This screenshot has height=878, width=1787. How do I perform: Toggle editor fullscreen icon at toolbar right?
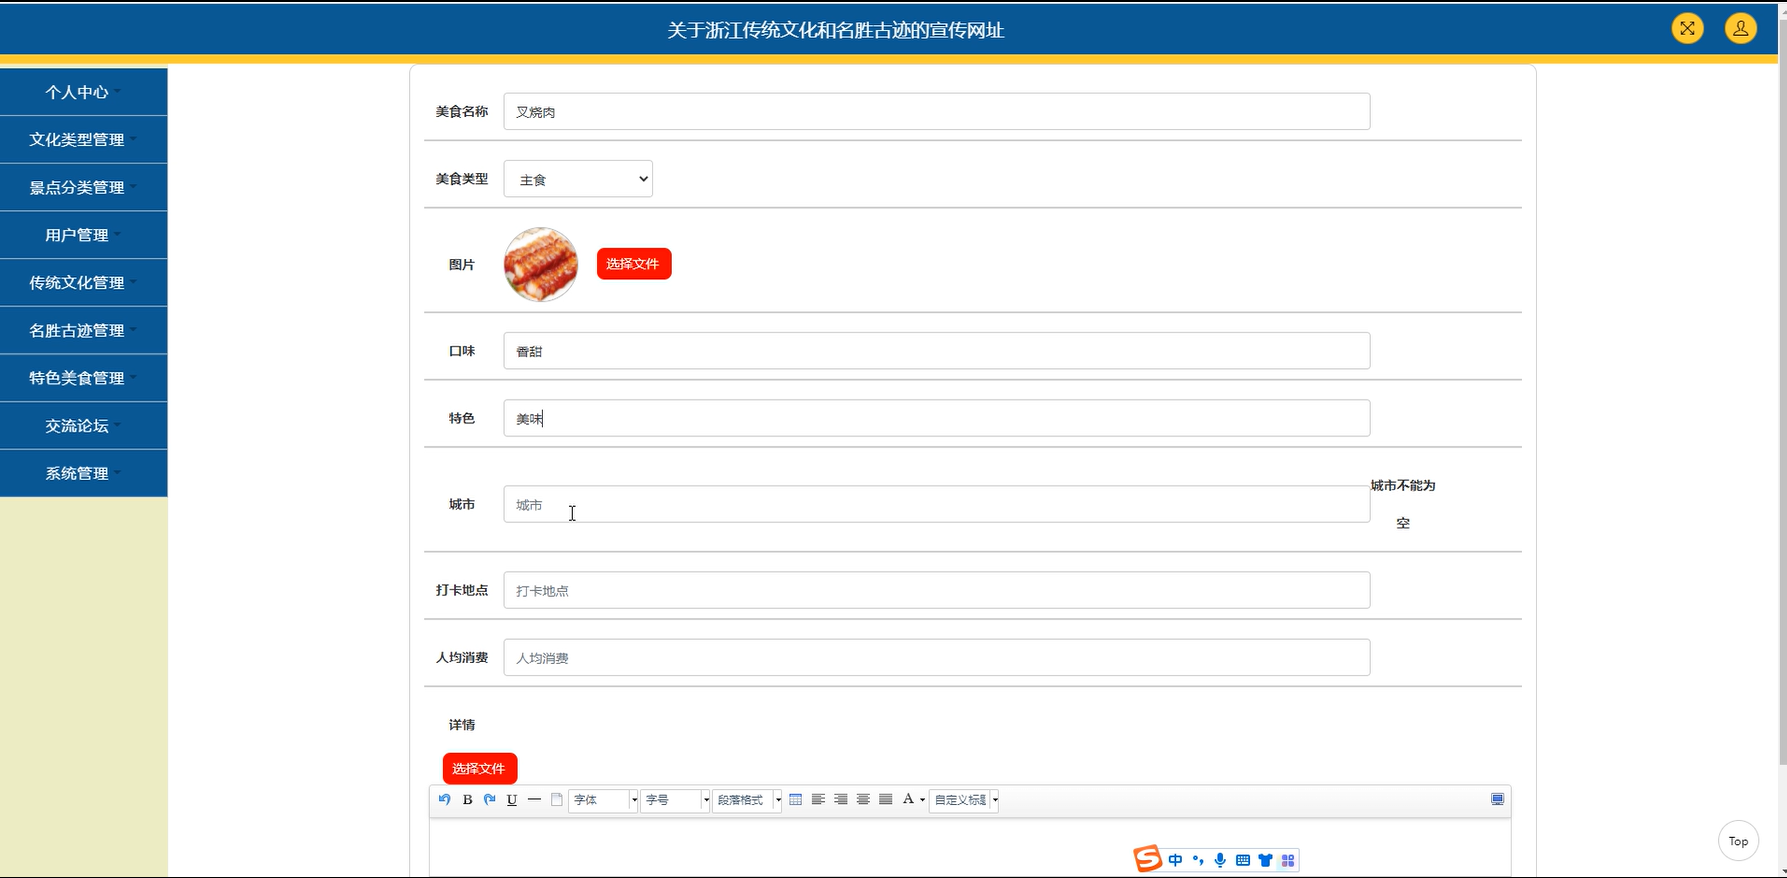tap(1497, 799)
